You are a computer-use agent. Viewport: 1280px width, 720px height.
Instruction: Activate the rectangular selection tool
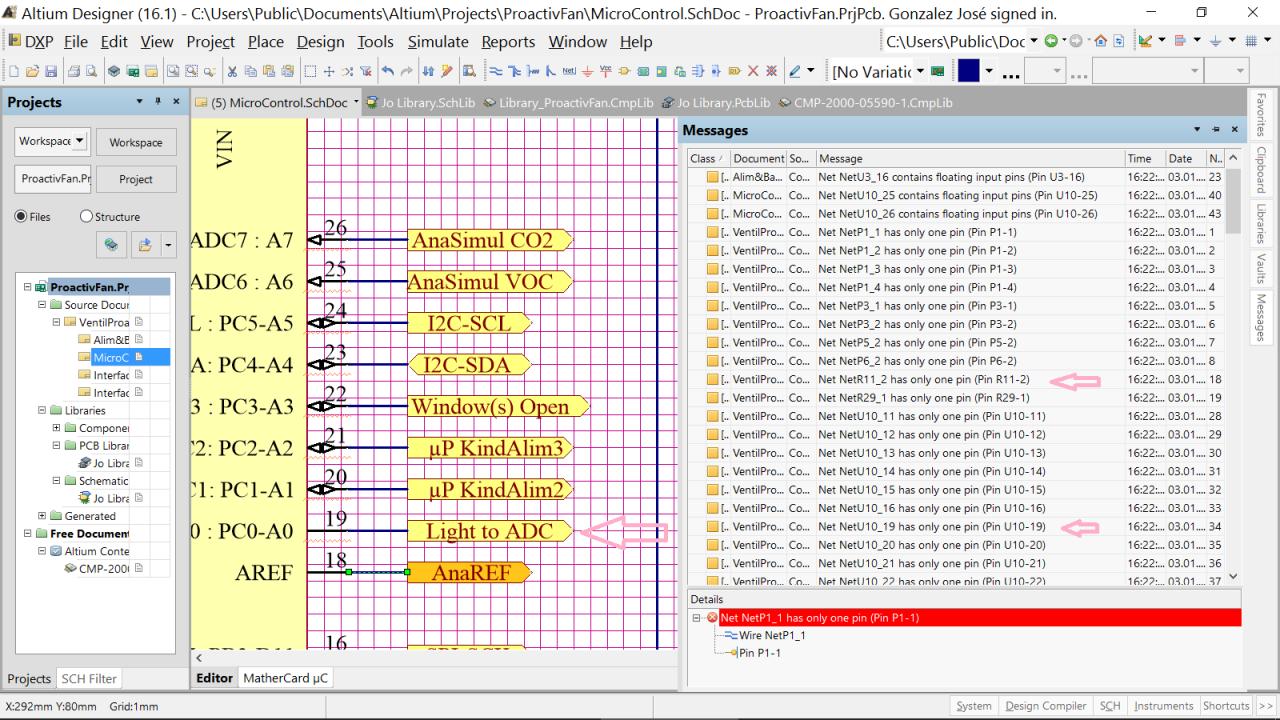click(311, 72)
